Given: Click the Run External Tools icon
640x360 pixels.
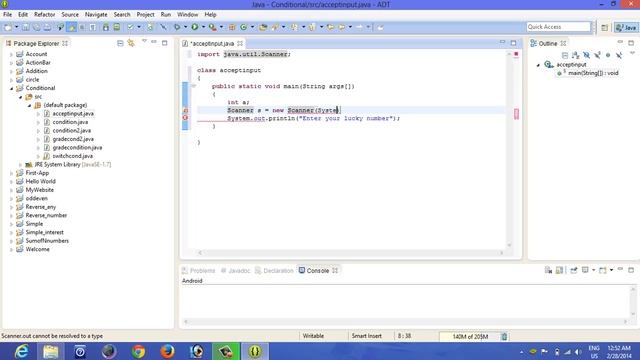Looking at the screenshot, I should (212, 27).
